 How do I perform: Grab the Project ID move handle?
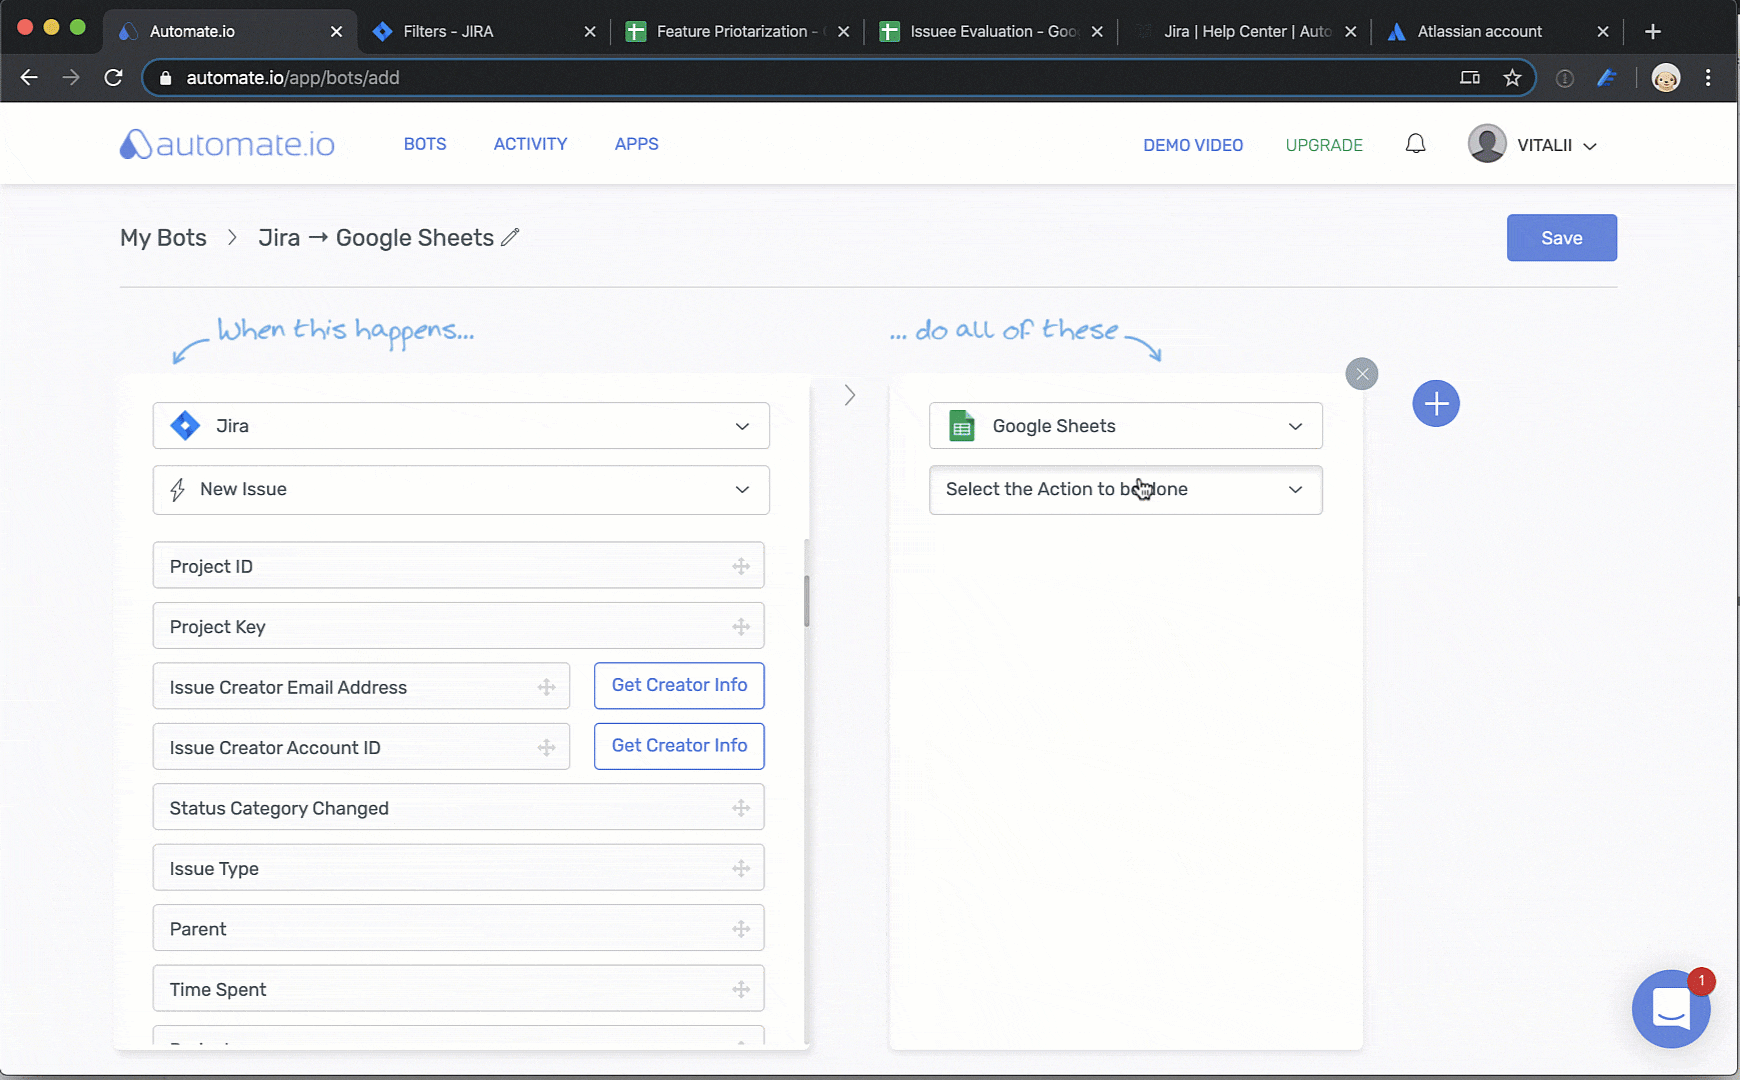(x=741, y=566)
